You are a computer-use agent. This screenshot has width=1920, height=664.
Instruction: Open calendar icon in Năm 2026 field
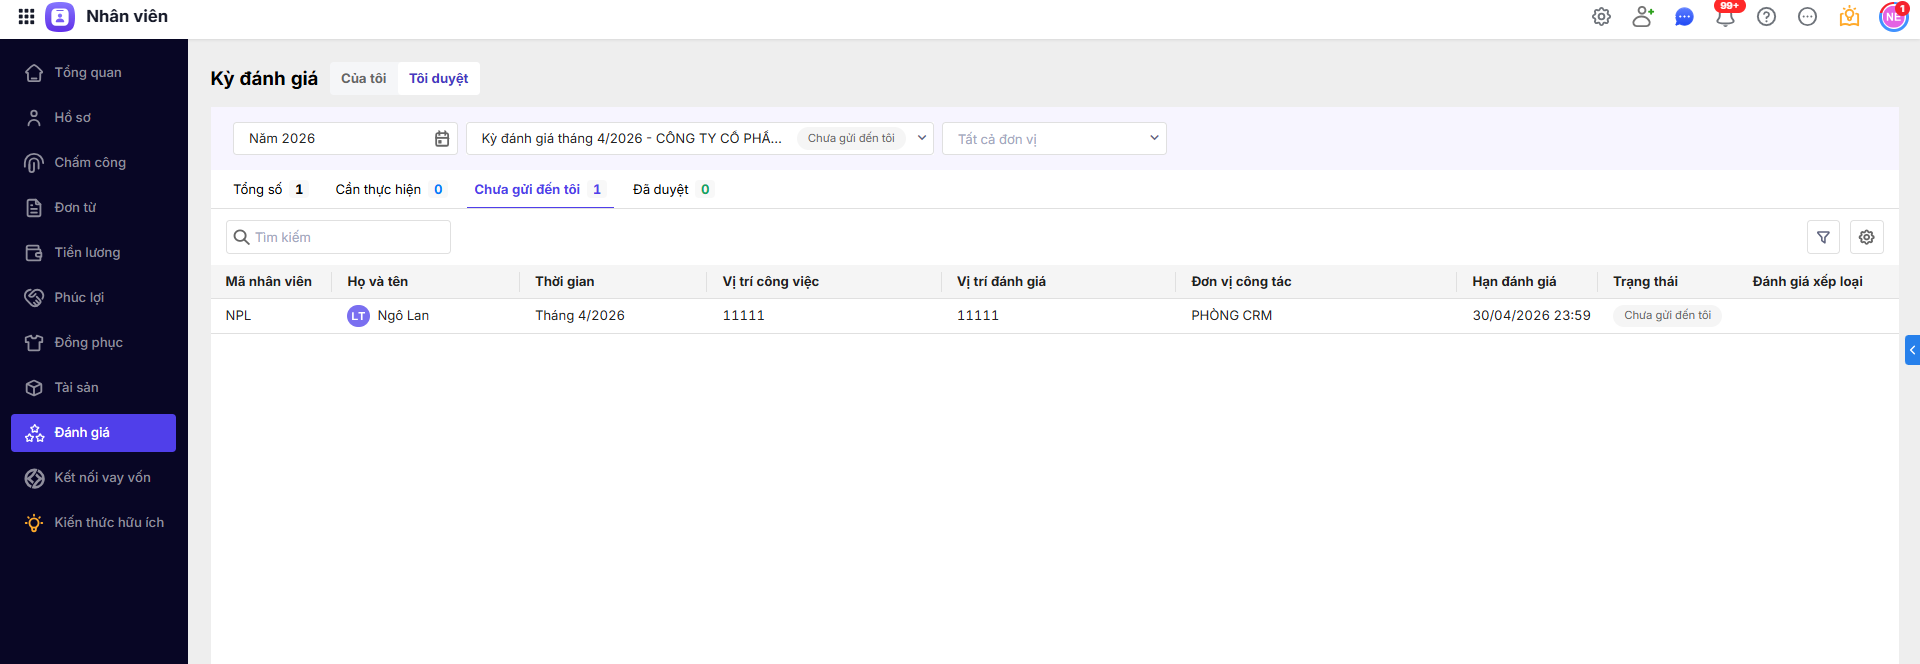[x=442, y=139]
